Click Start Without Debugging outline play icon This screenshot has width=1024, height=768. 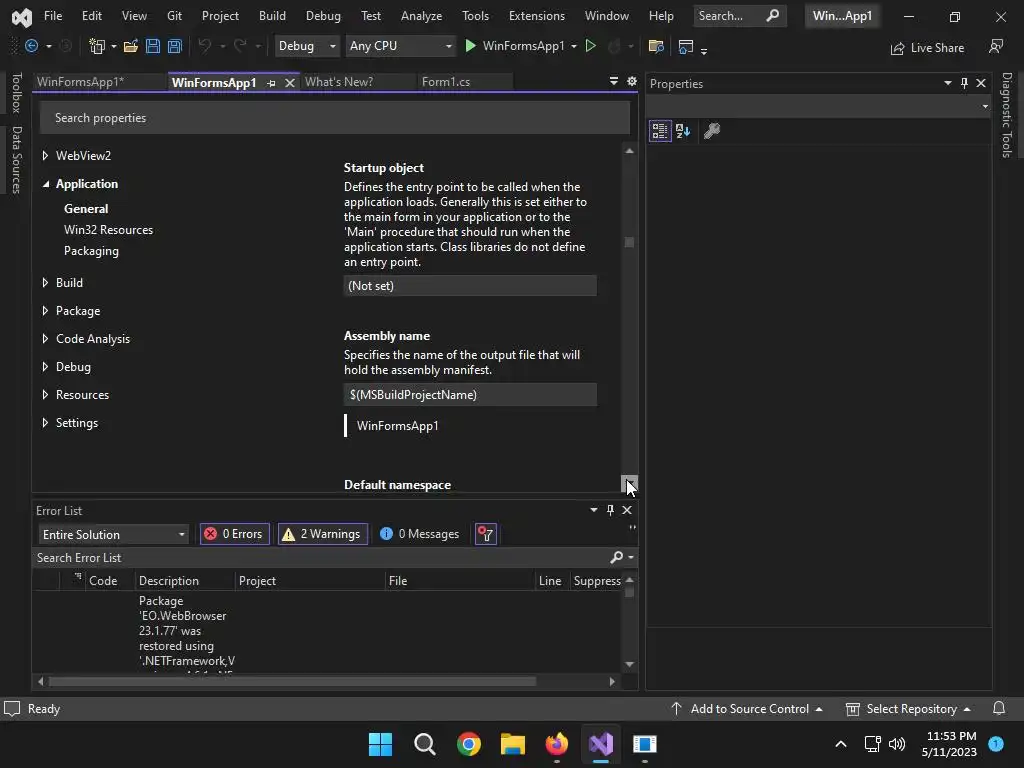pos(590,46)
